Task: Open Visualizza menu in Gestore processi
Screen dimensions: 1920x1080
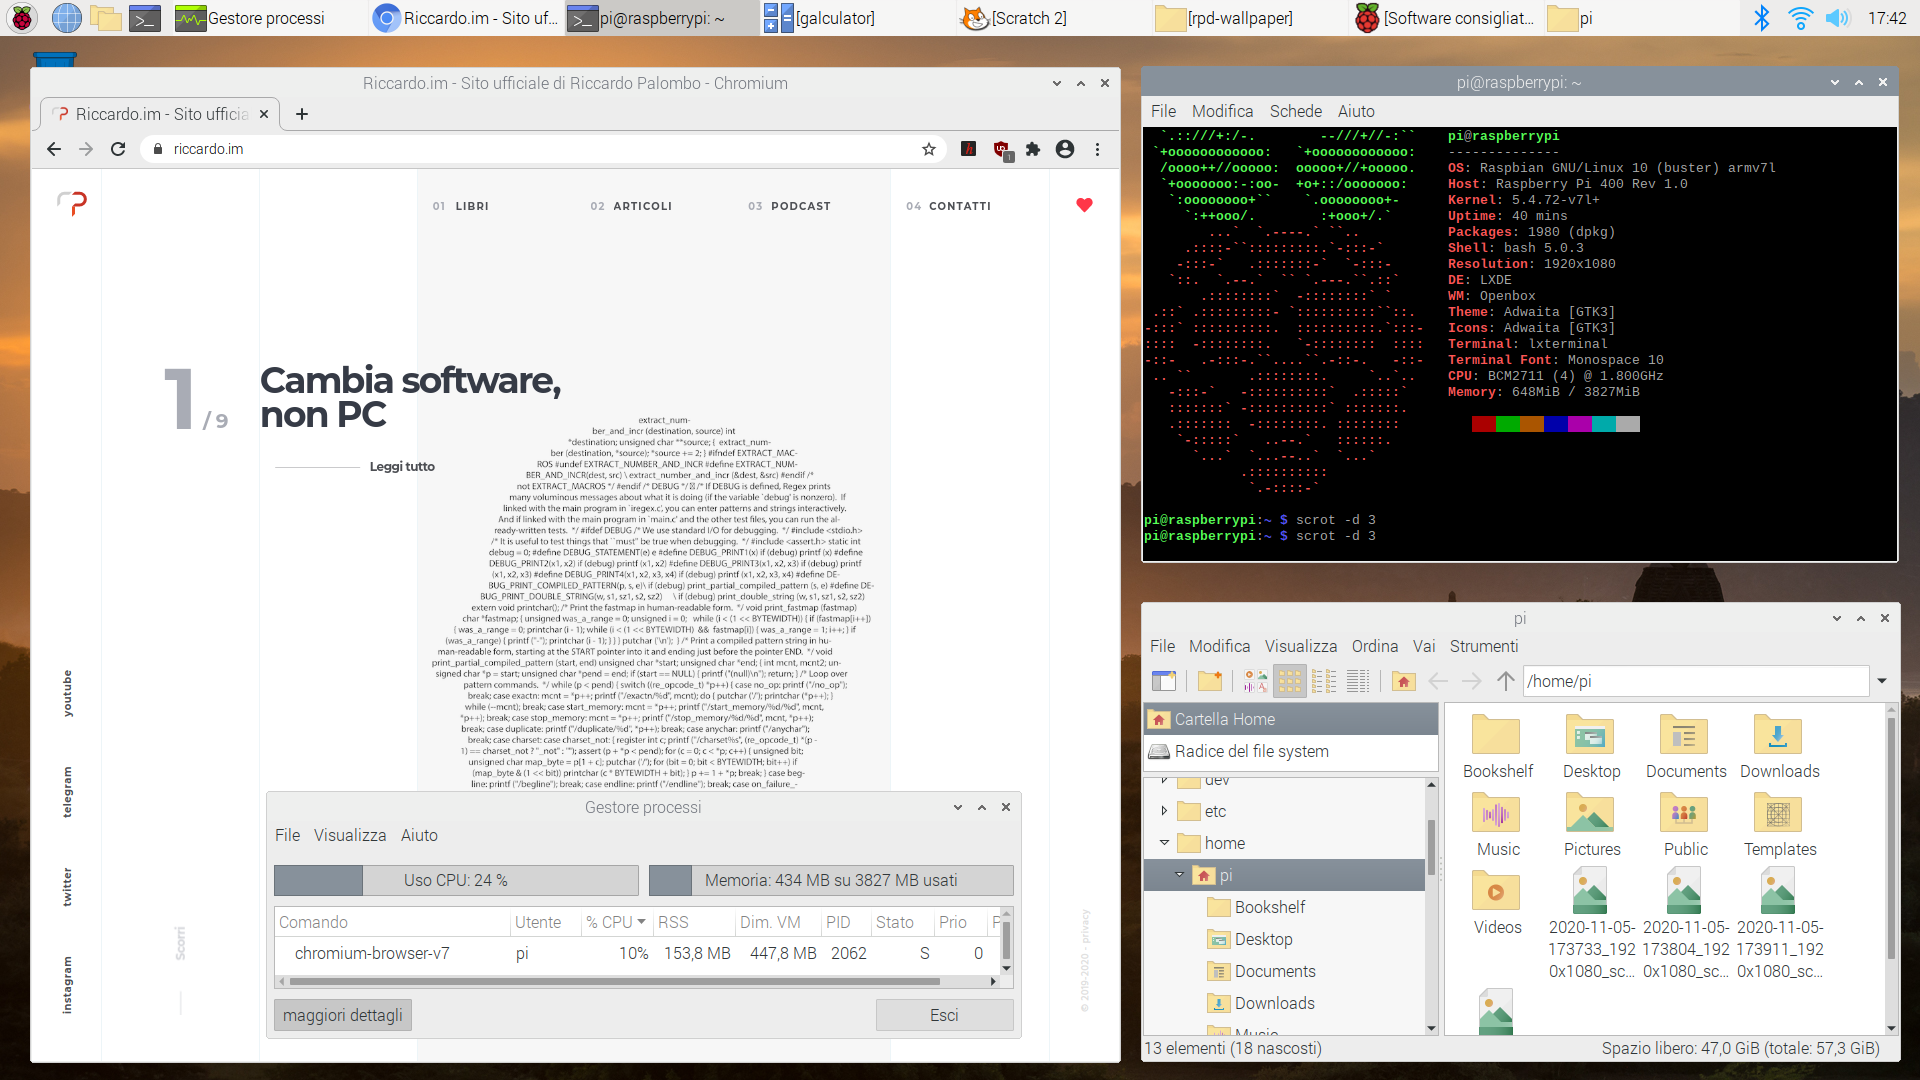Action: pos(349,835)
